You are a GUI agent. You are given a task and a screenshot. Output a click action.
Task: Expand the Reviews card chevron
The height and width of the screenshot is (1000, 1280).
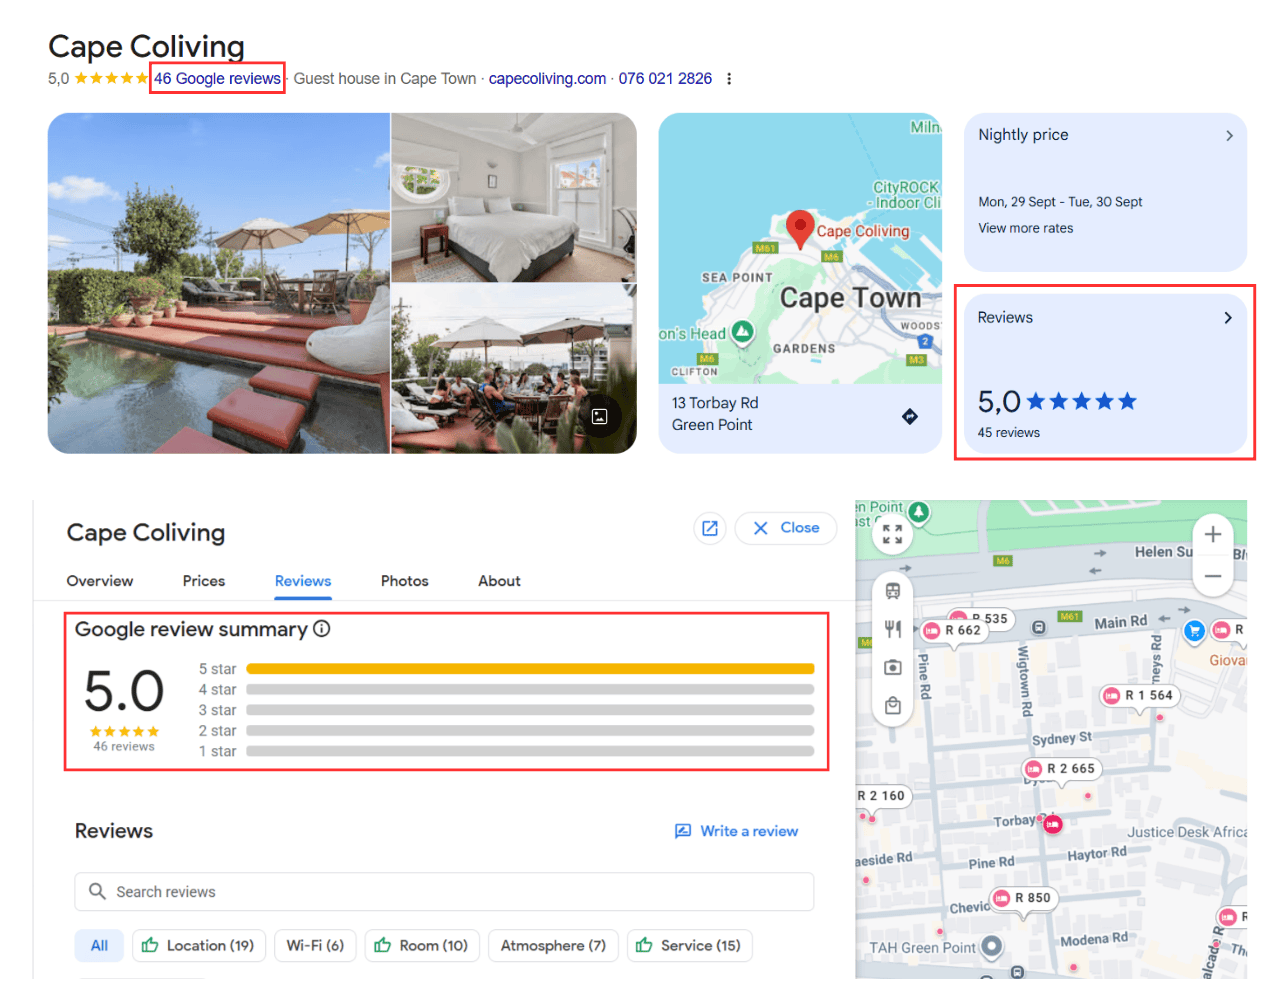pyautogui.click(x=1228, y=318)
